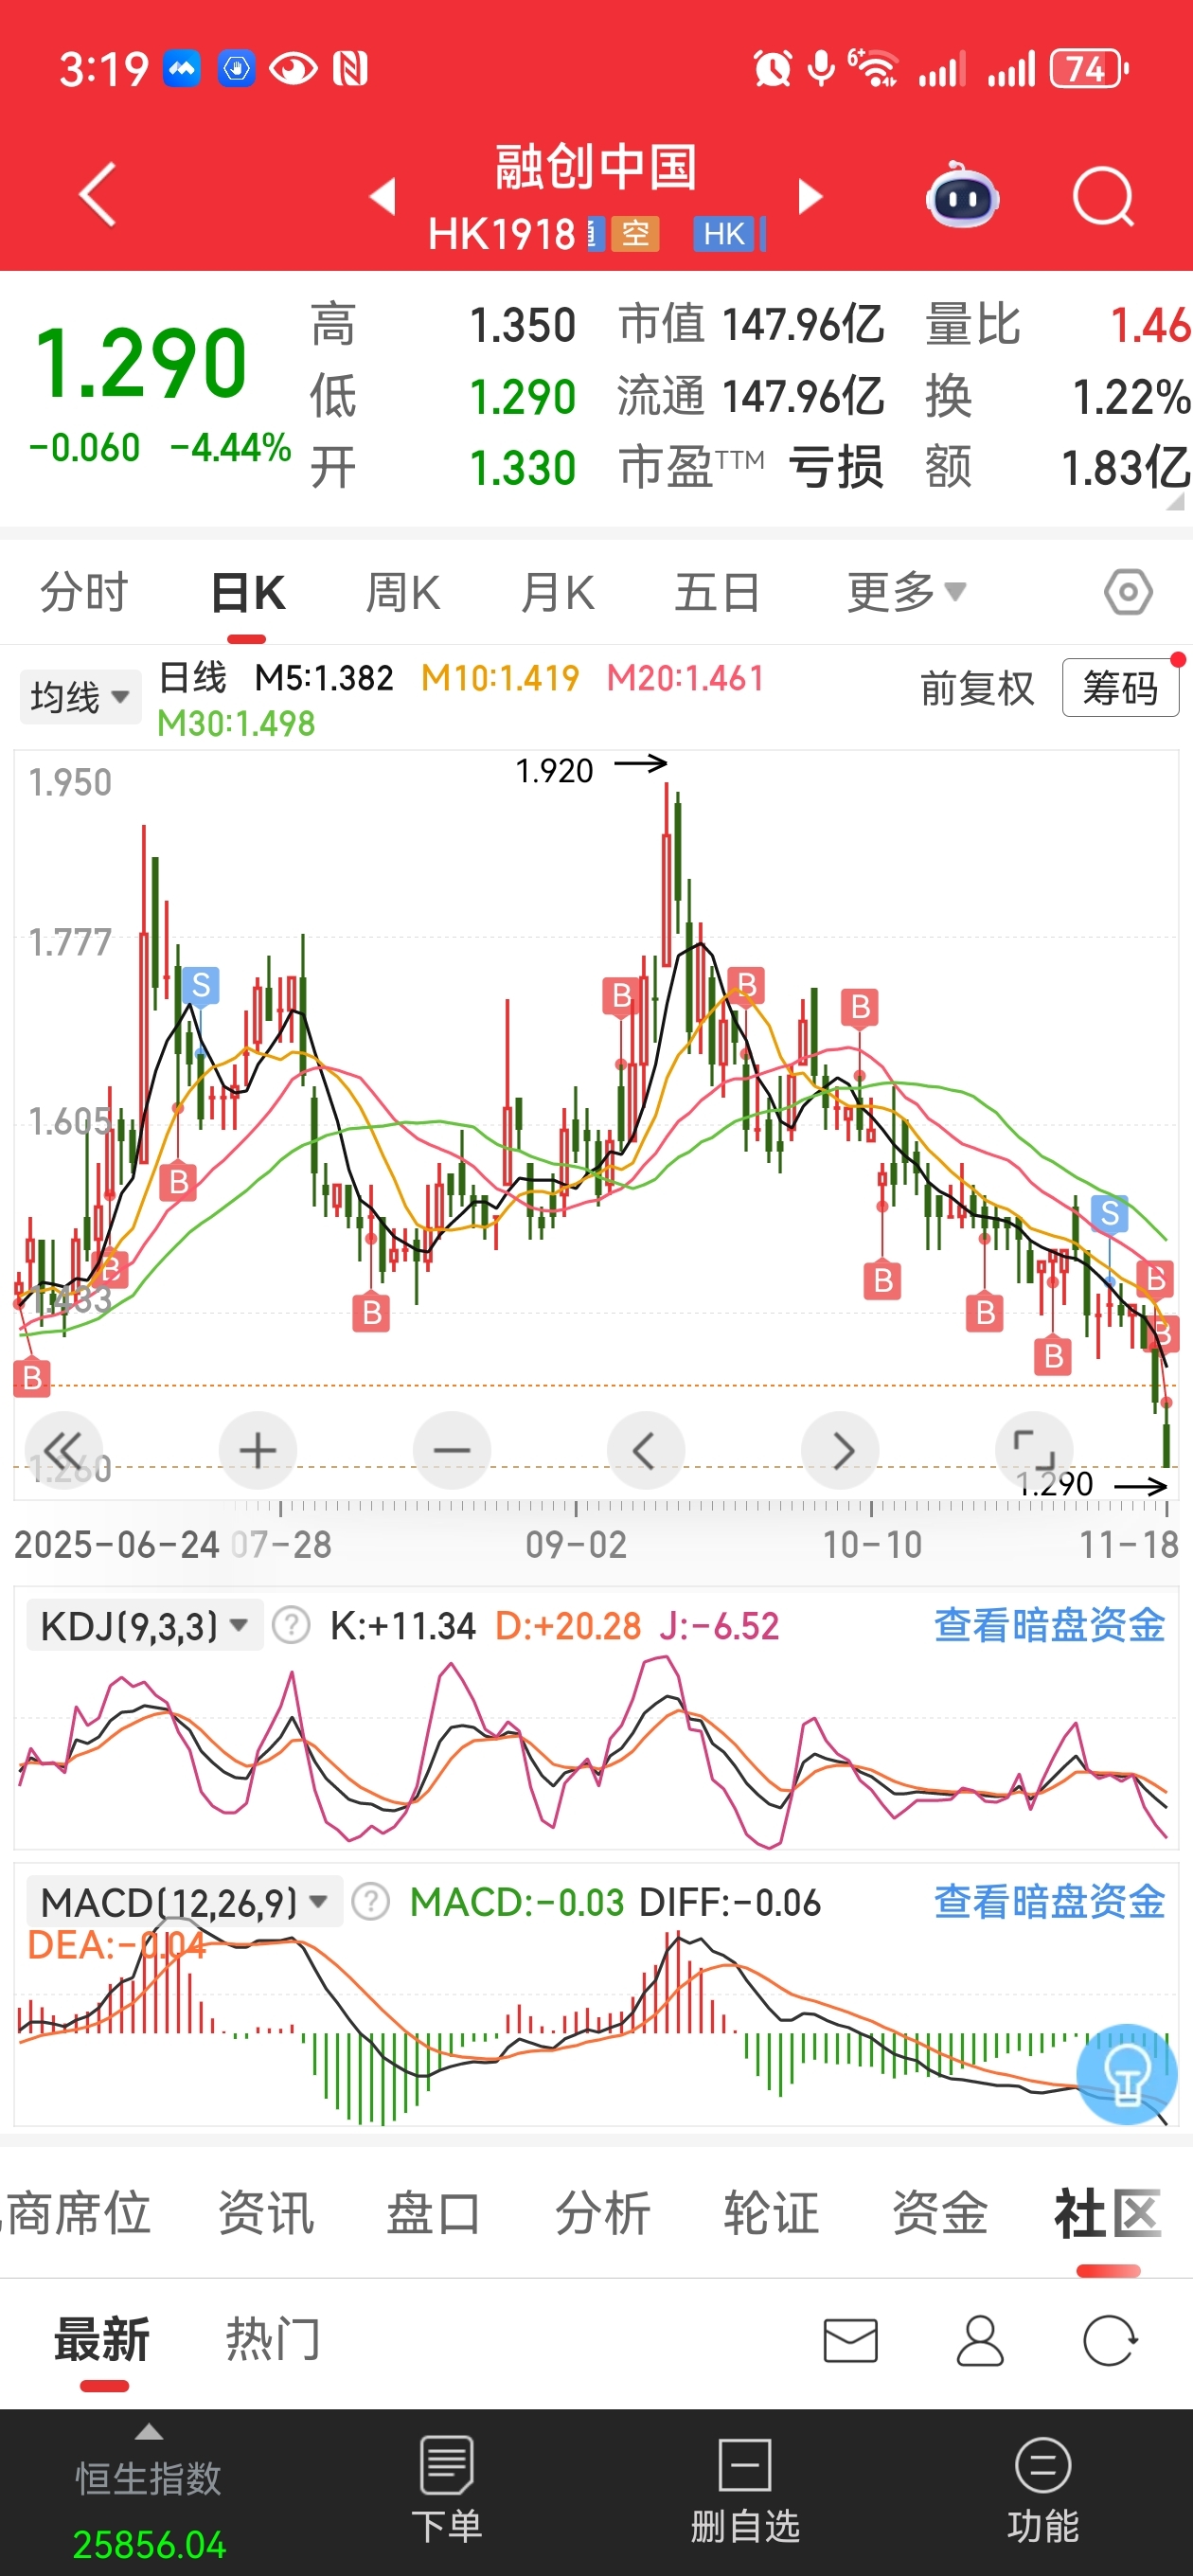This screenshot has height=2576, width=1193.
Task: Tap MACD 查看暗盘资金 link
Action: (1049, 1901)
